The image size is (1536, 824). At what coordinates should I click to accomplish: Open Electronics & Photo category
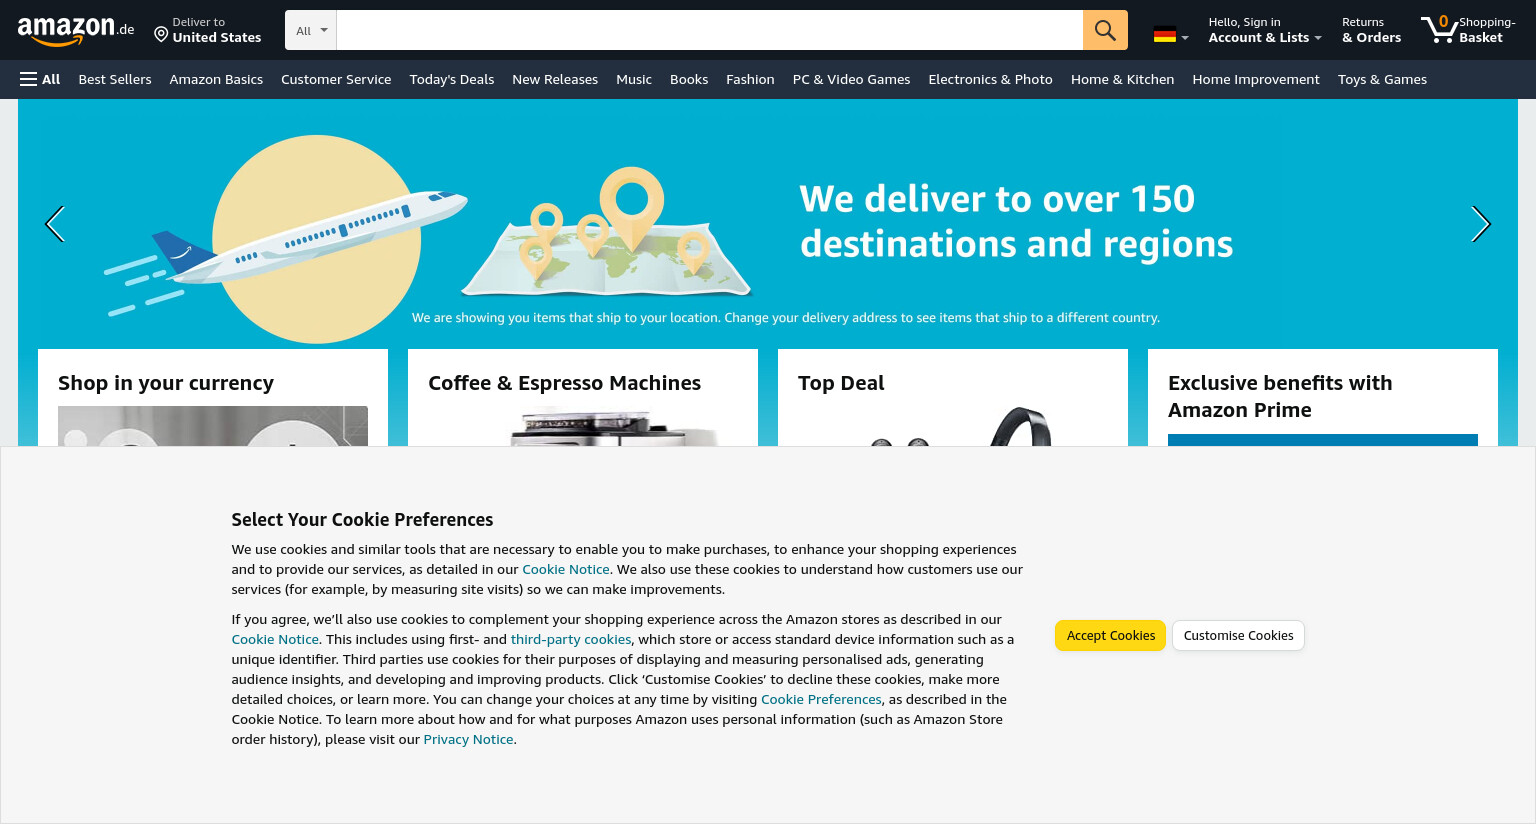(990, 79)
